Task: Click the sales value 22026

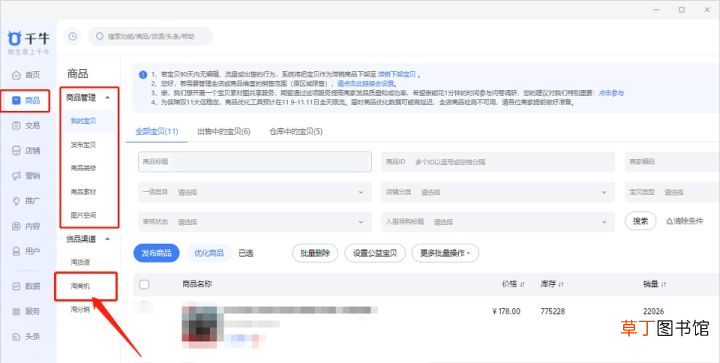Action: point(653,311)
